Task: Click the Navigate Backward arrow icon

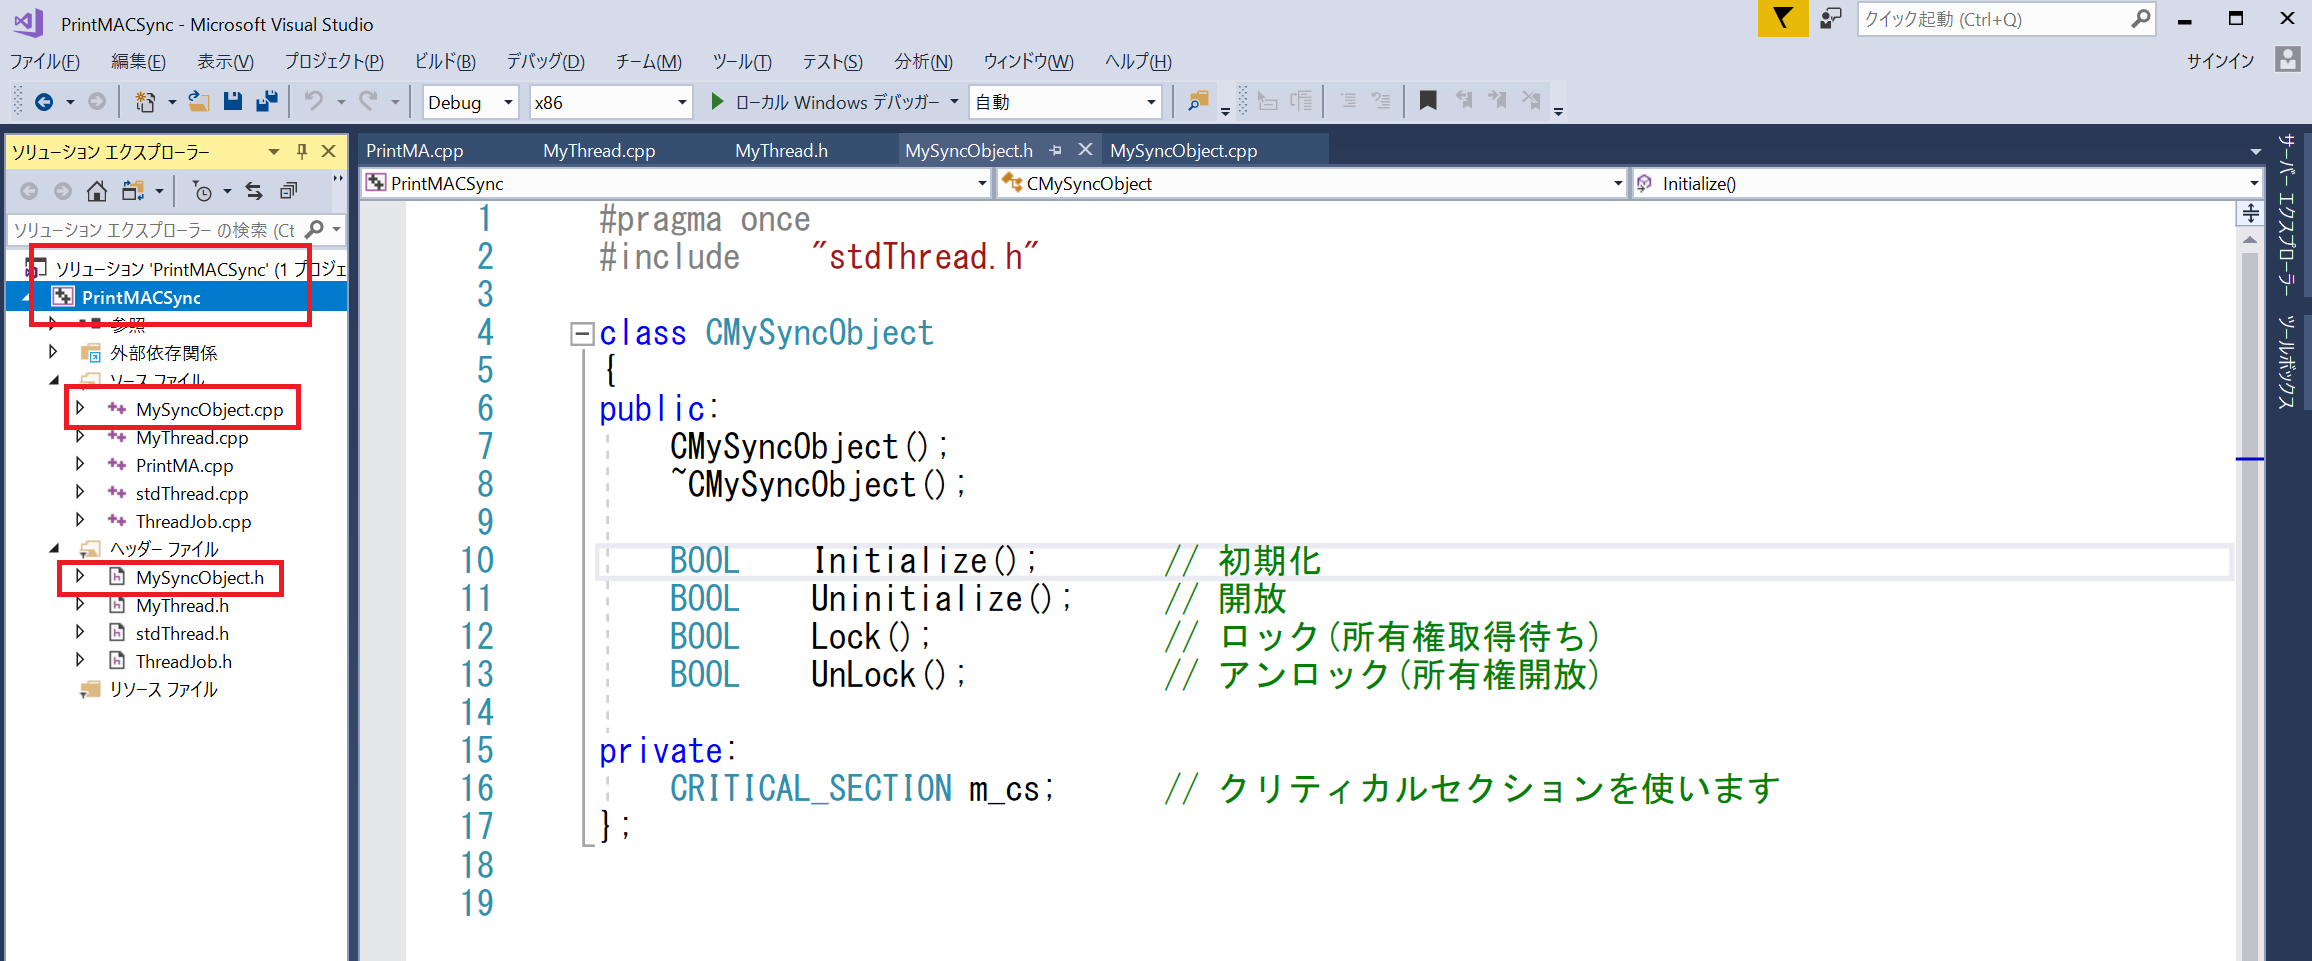Action: [x=44, y=102]
